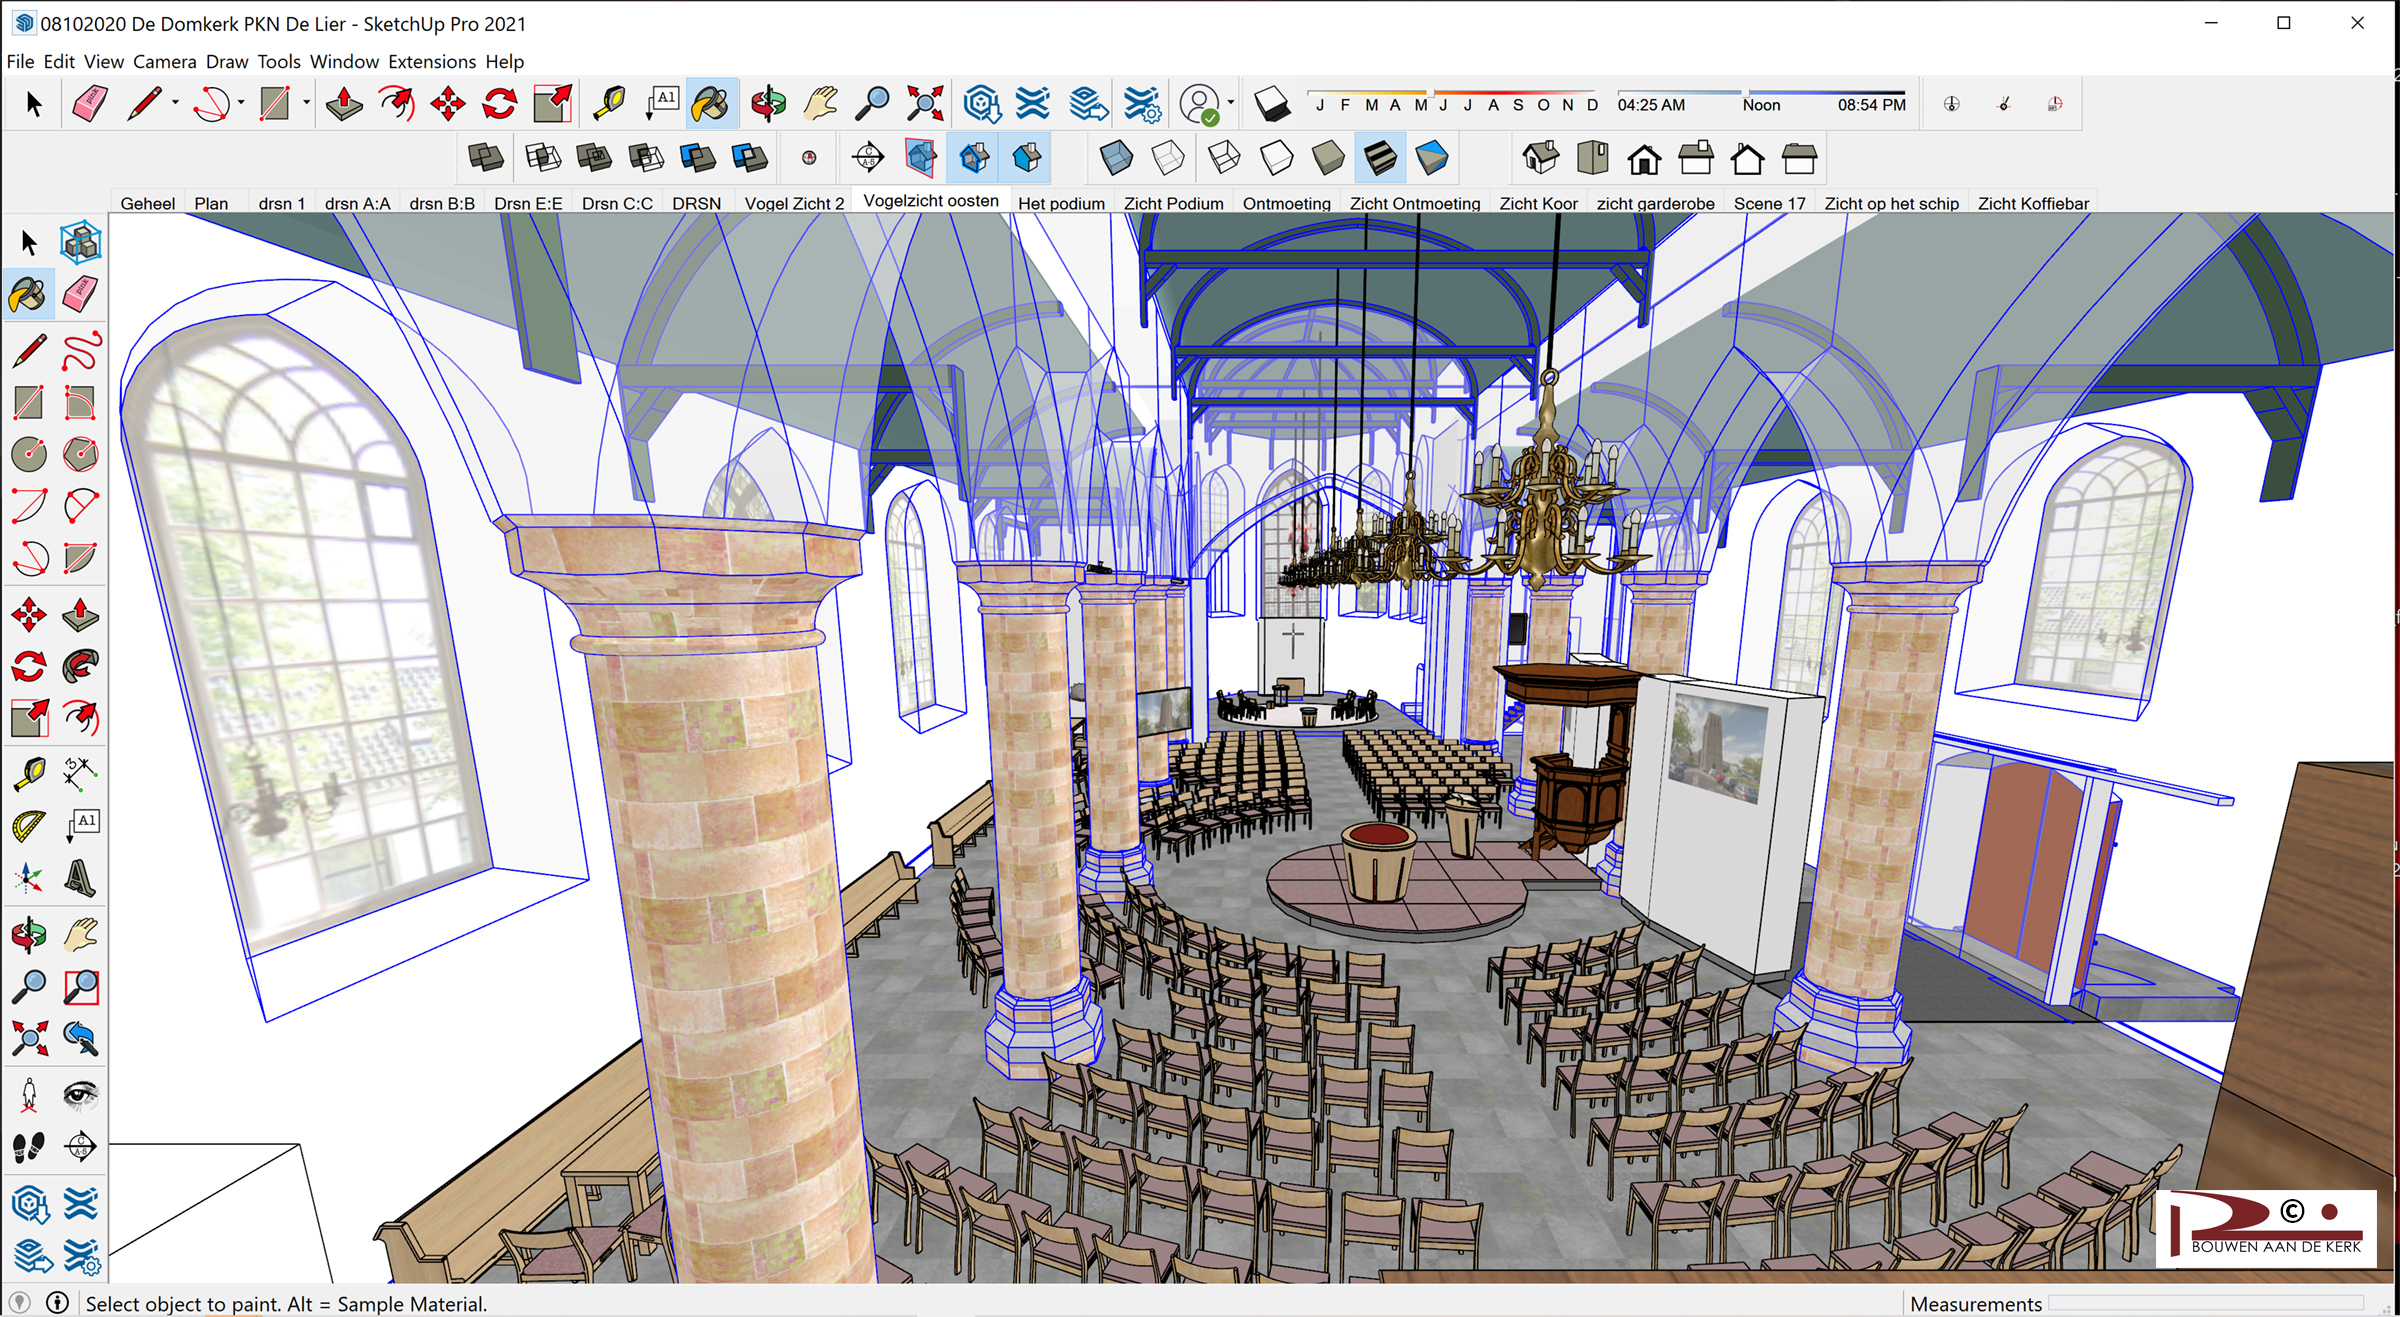2400x1317 pixels.
Task: Toggle X-Ray face style
Action: (1116, 158)
